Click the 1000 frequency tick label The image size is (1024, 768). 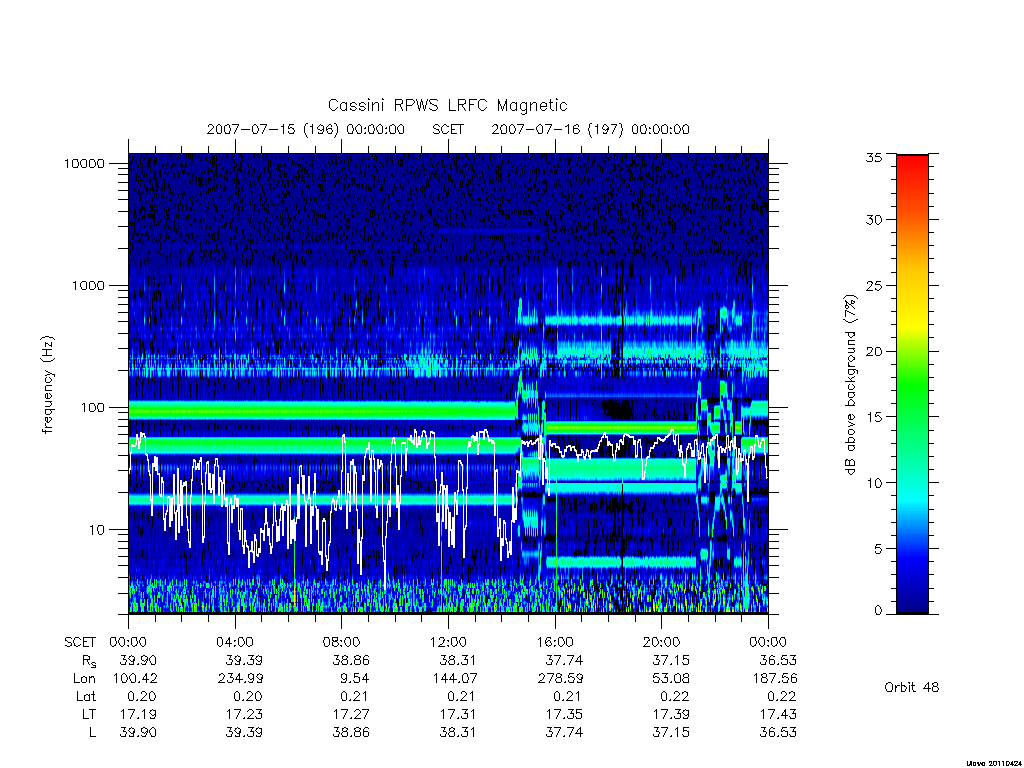coord(88,285)
